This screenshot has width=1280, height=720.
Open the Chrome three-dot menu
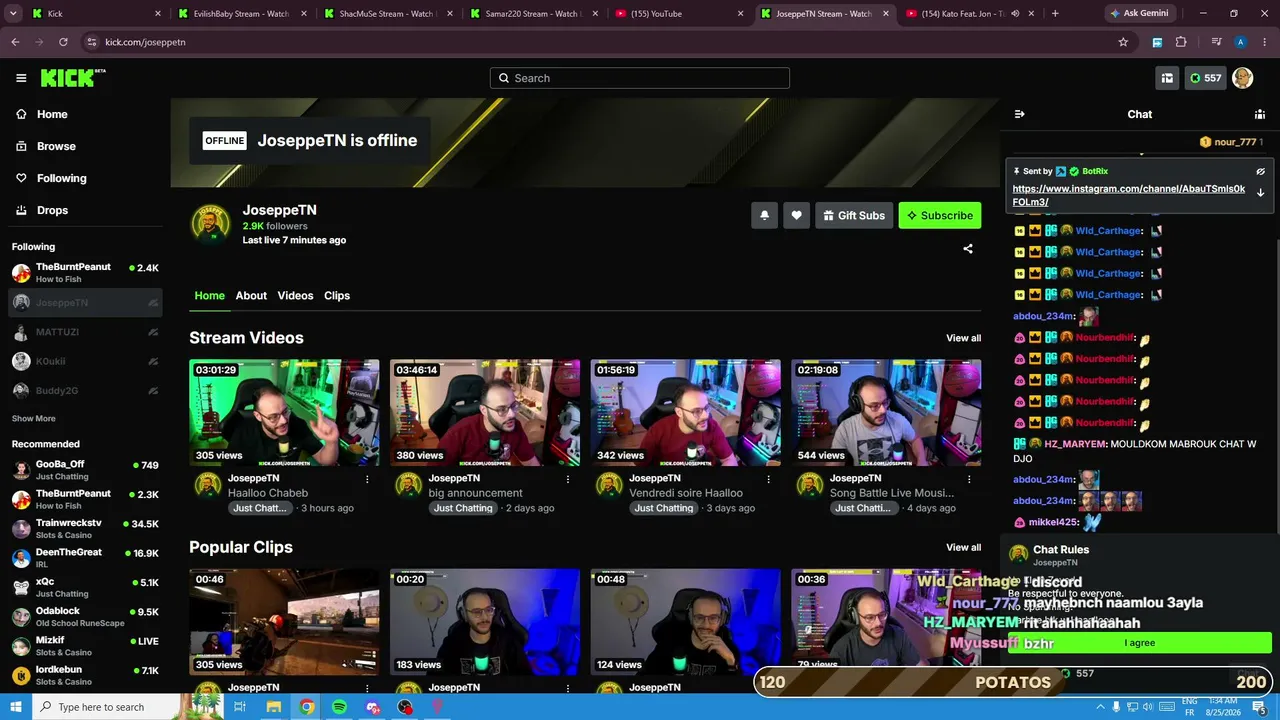click(x=1264, y=42)
